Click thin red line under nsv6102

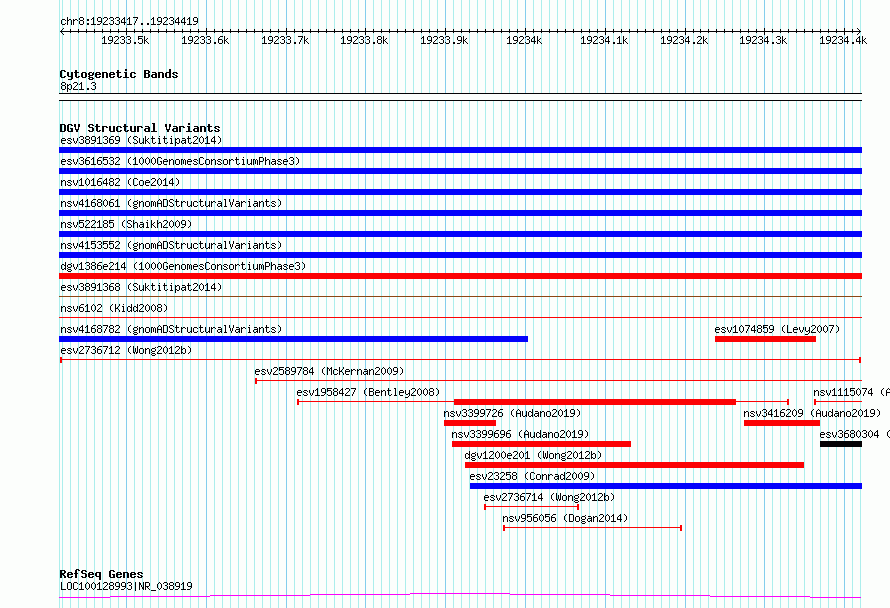click(460, 318)
